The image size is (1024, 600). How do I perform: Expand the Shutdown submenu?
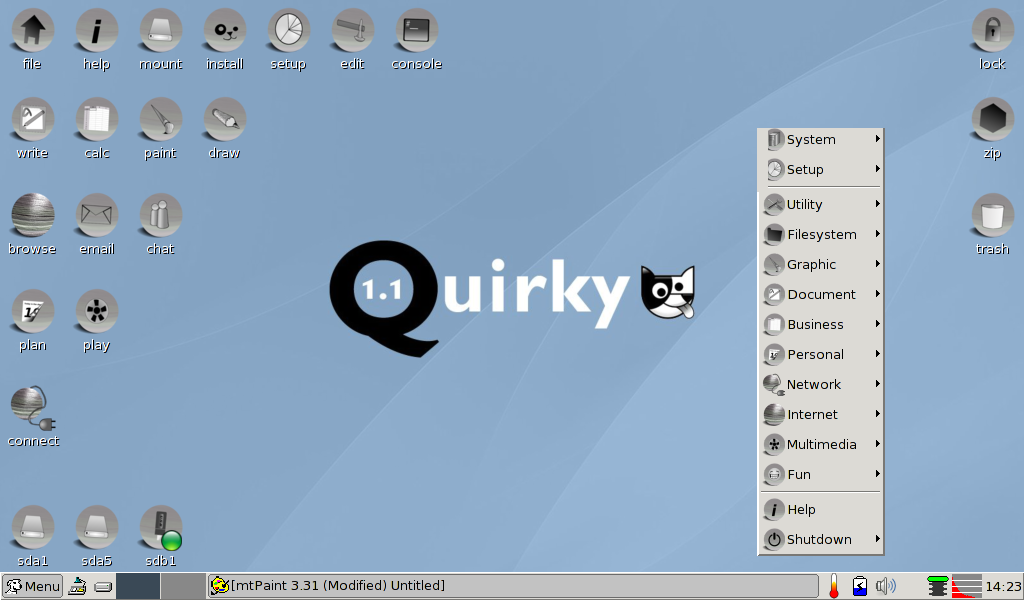pos(821,540)
